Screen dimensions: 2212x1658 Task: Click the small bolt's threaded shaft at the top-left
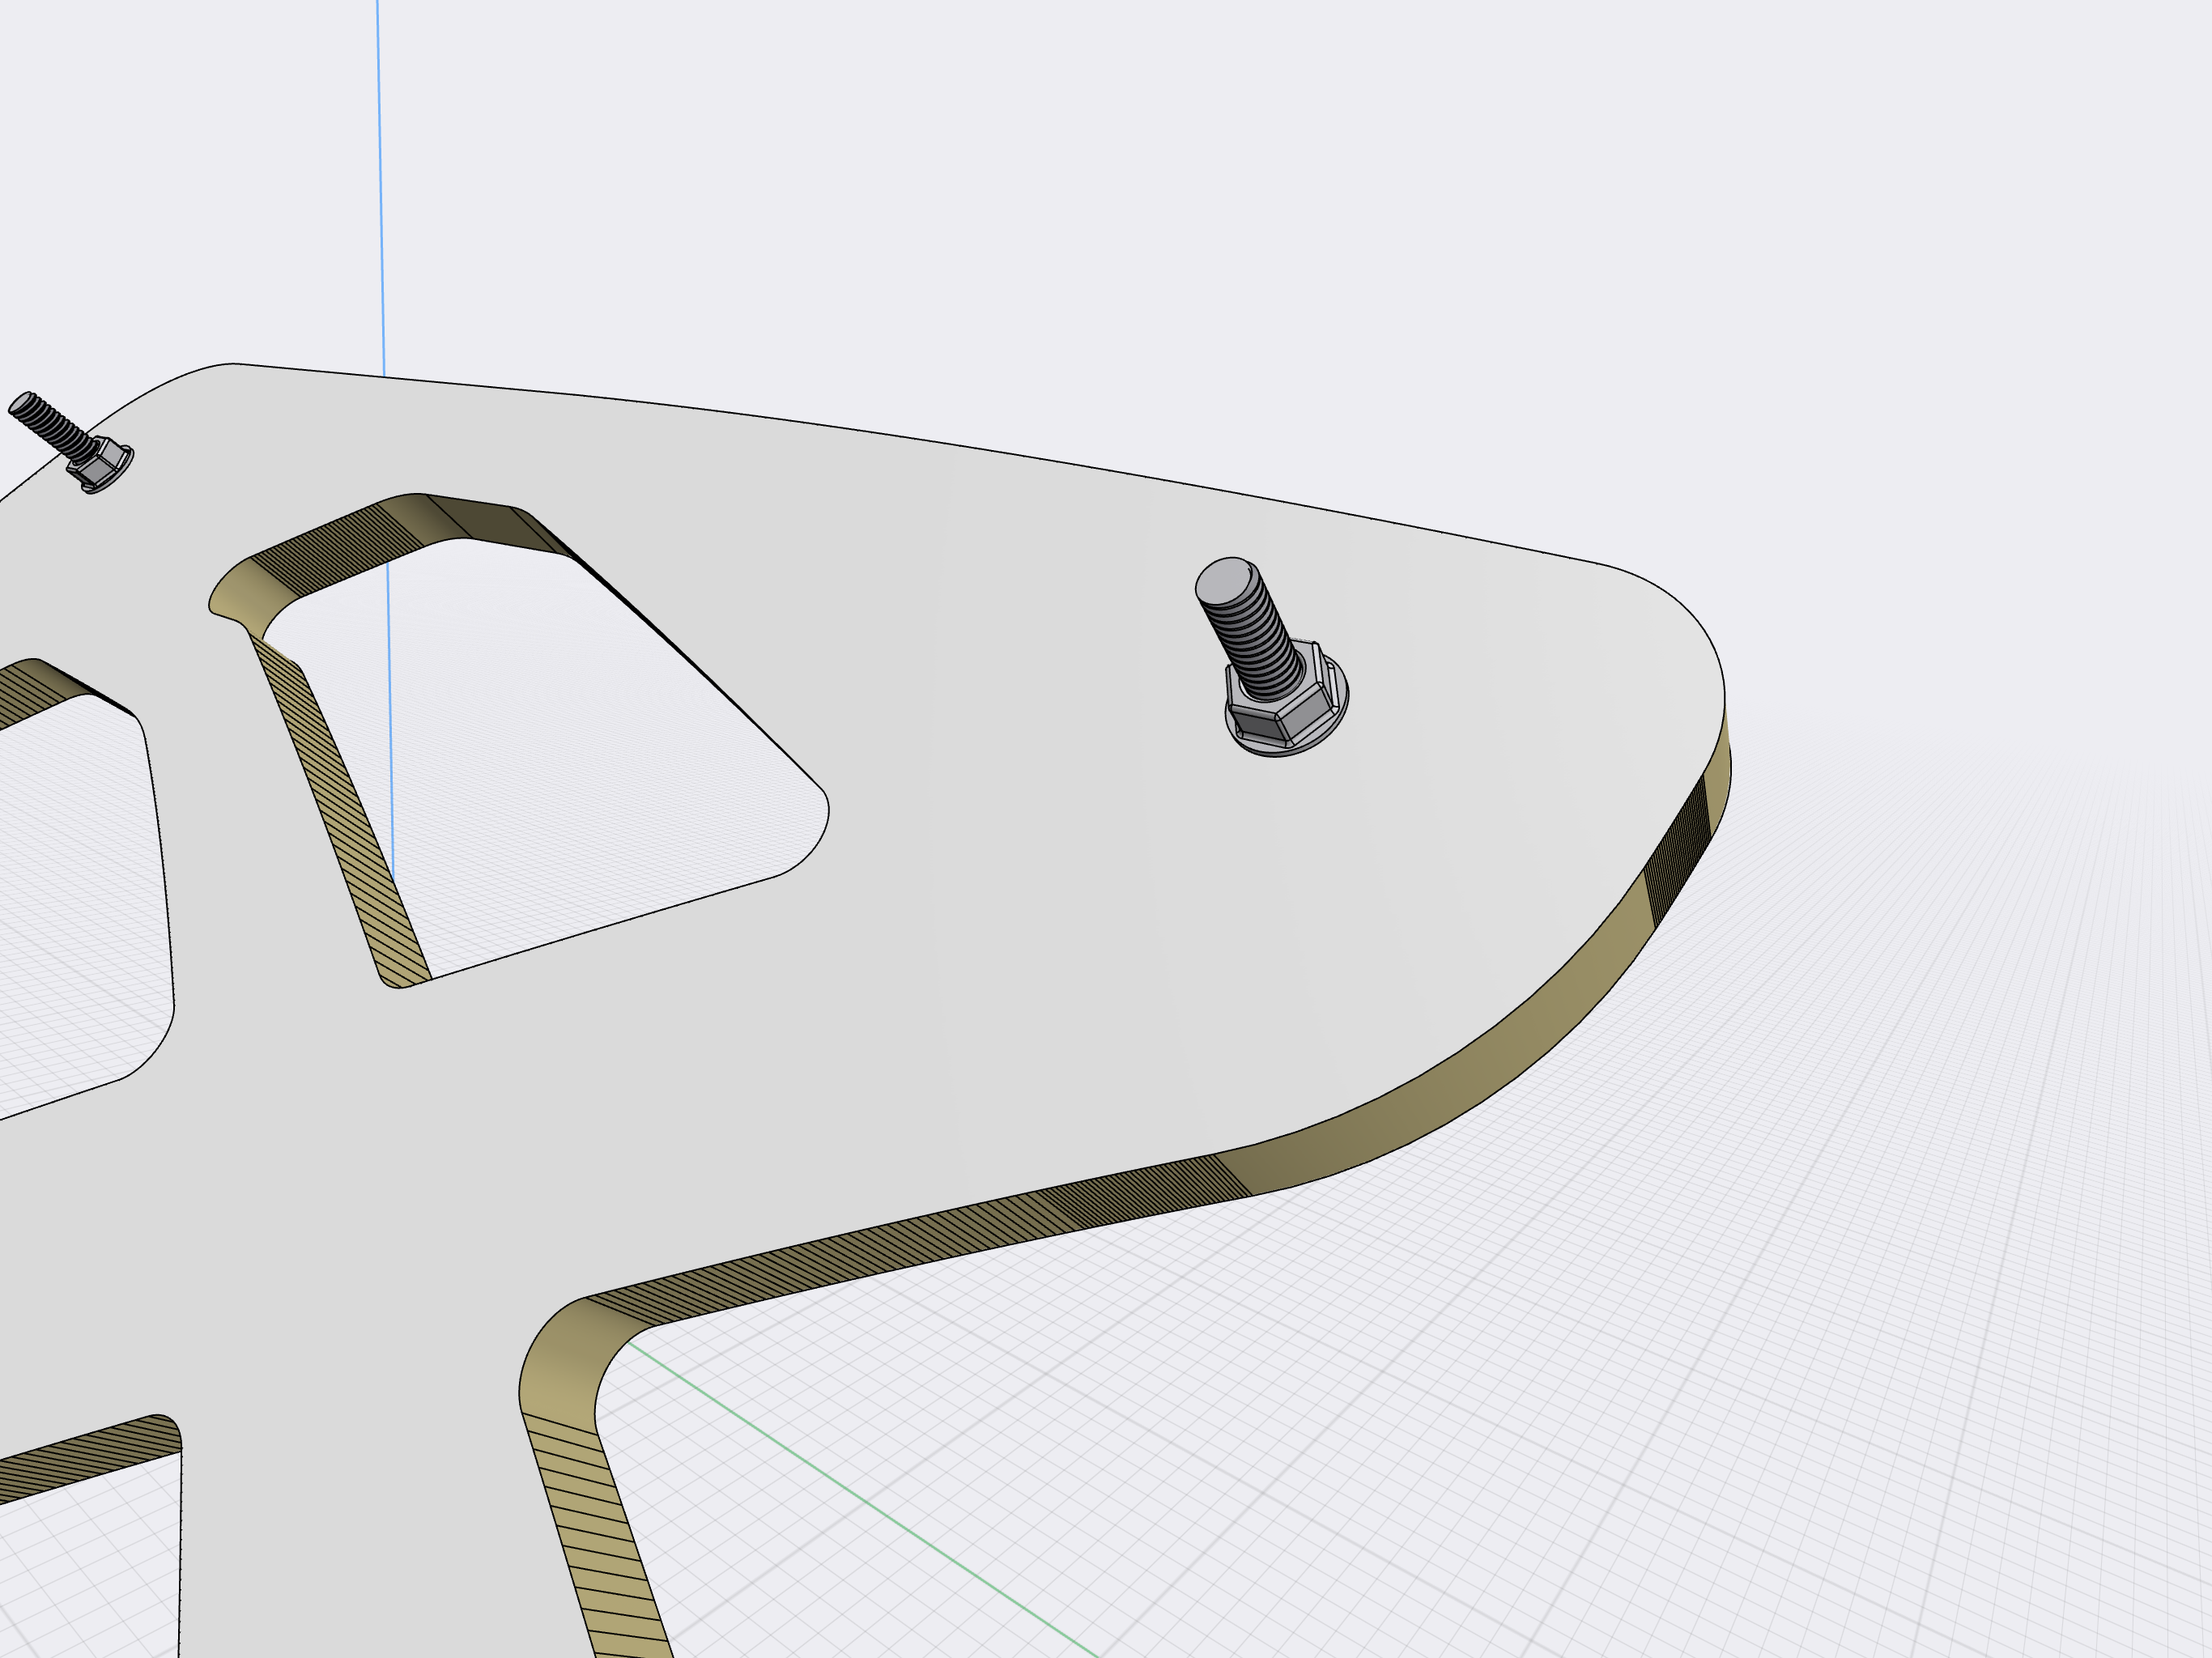click(x=50, y=424)
